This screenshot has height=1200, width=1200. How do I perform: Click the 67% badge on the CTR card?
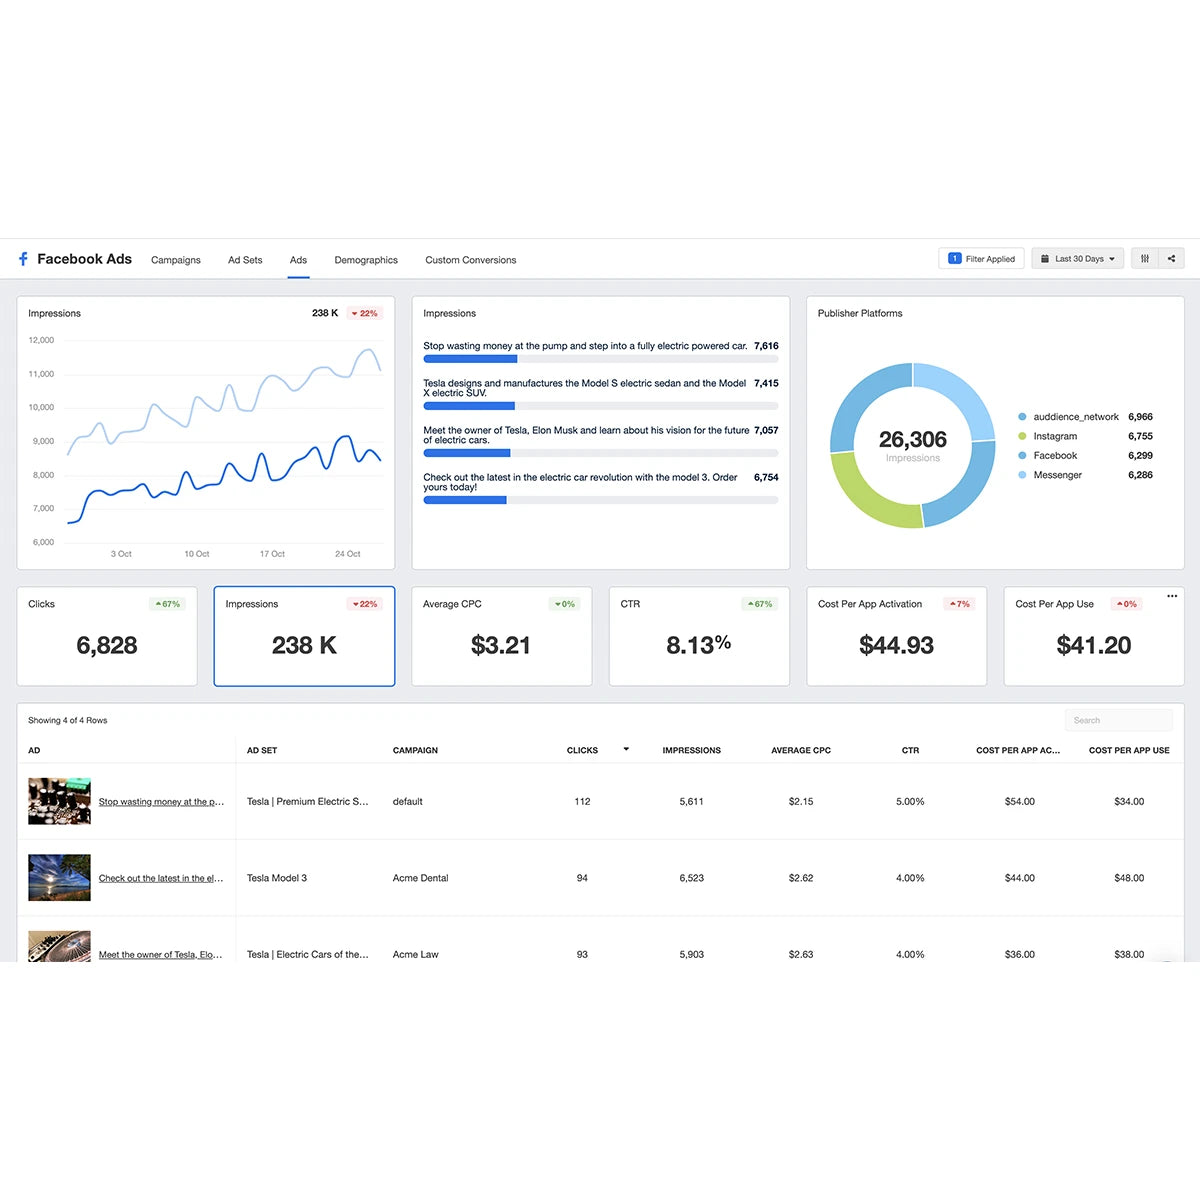(x=760, y=604)
